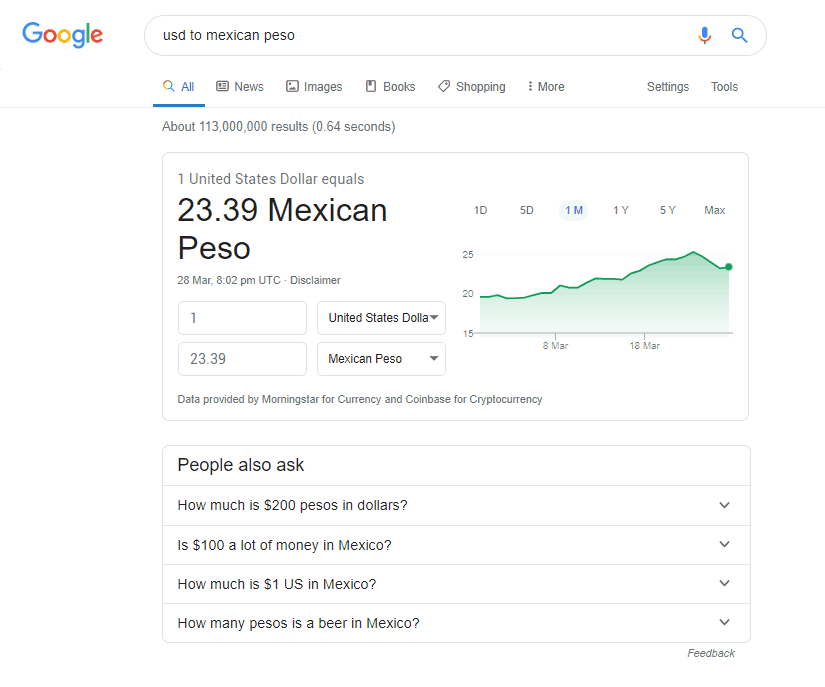Expand "How much is $200 pesos in dollars?"

pyautogui.click(x=456, y=505)
